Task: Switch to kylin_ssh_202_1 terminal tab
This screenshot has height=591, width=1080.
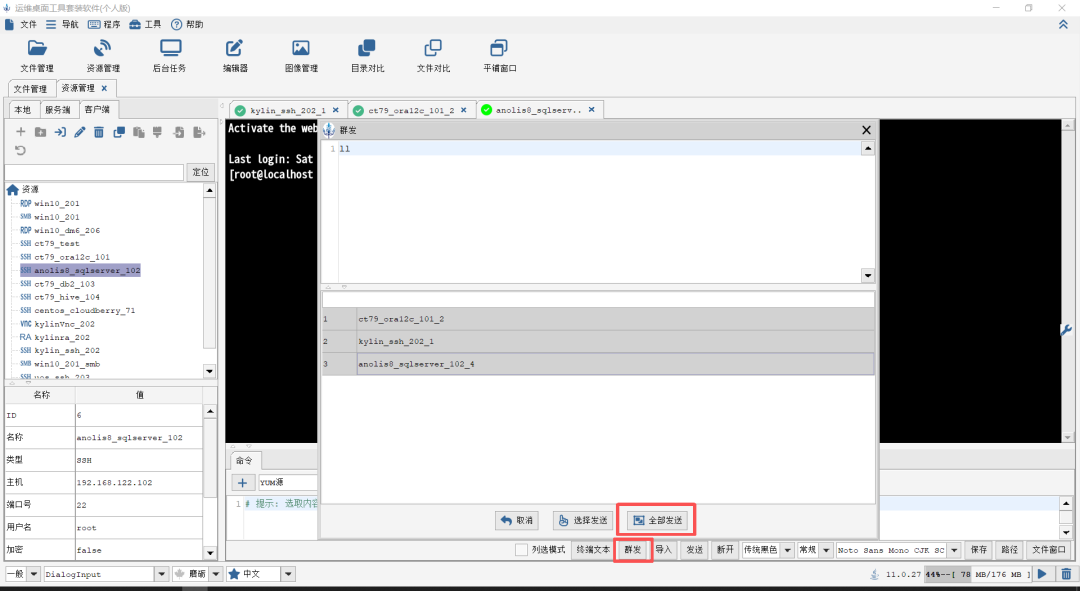Action: 287,110
